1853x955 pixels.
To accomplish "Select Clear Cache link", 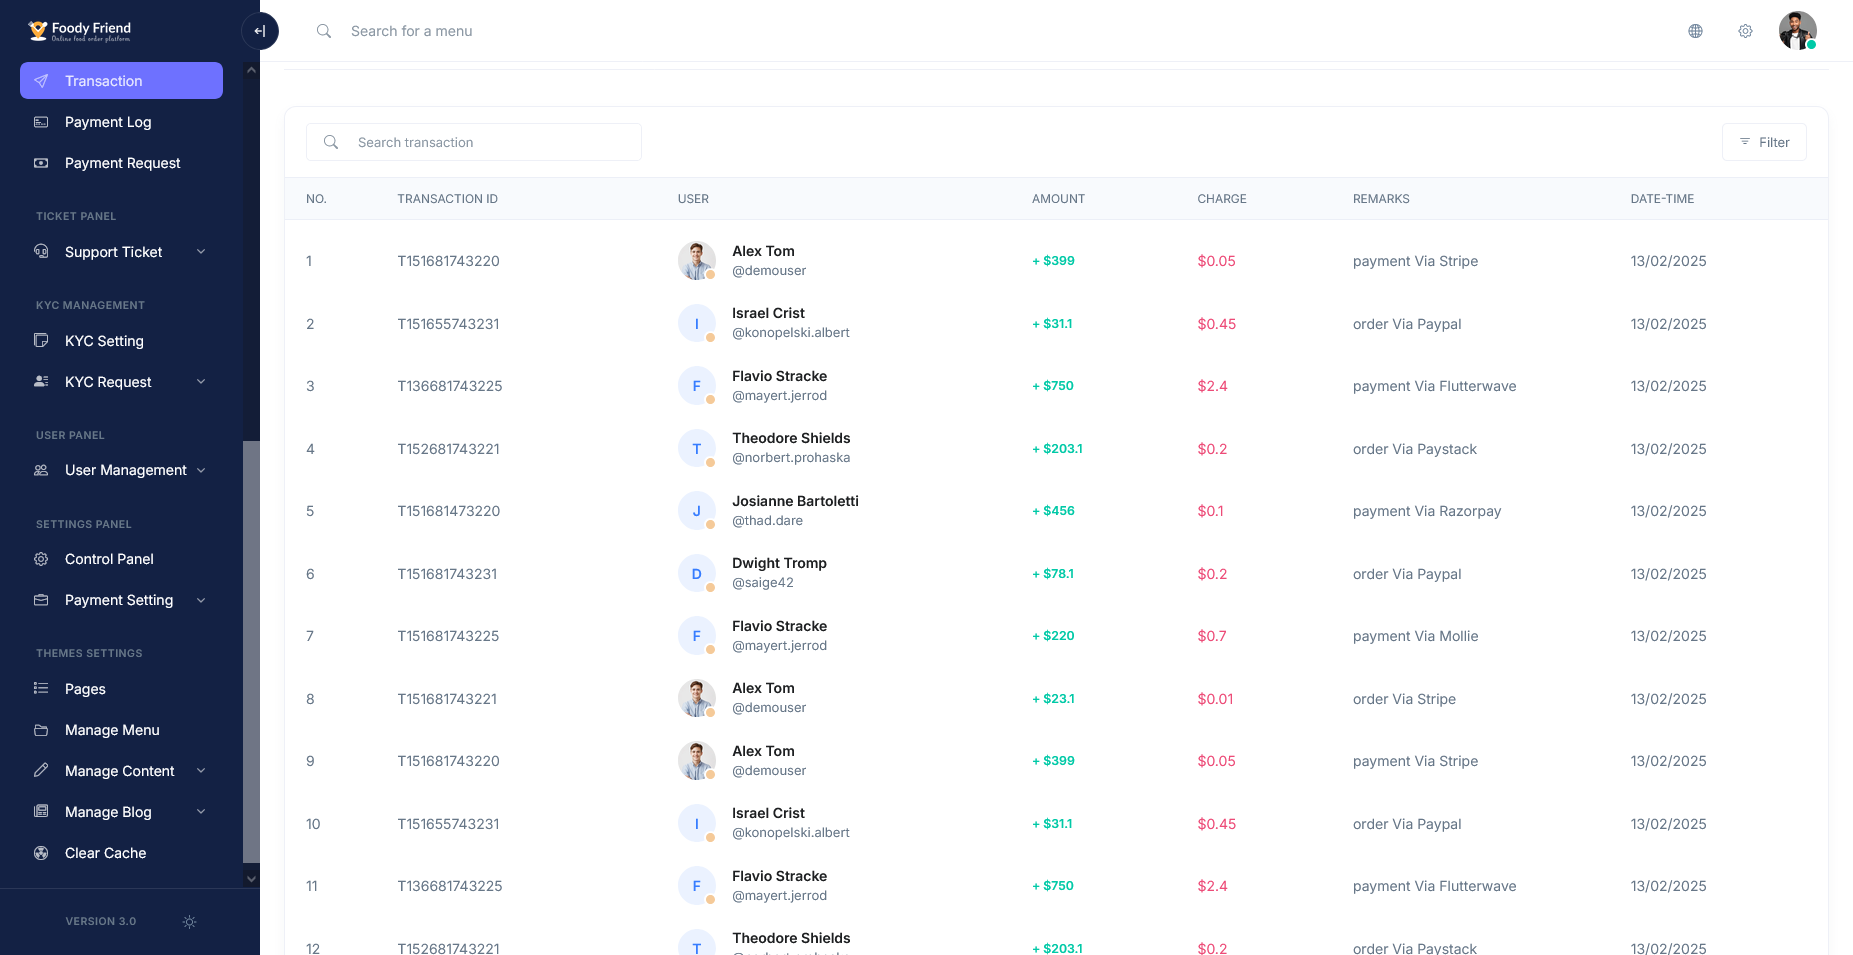I will tap(121, 853).
